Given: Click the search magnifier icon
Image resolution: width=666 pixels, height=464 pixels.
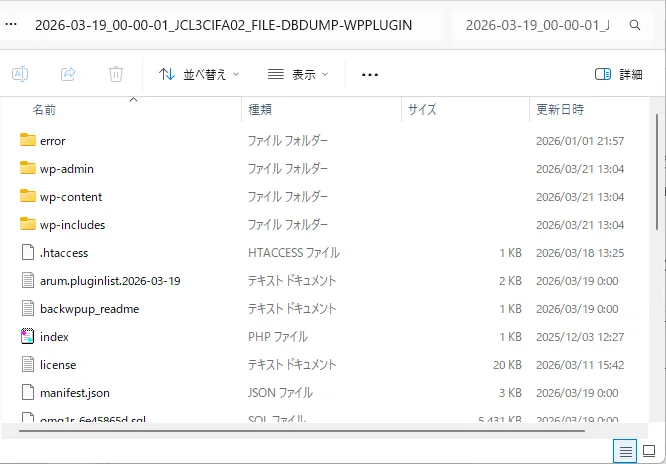Looking at the screenshot, I should coord(635,25).
